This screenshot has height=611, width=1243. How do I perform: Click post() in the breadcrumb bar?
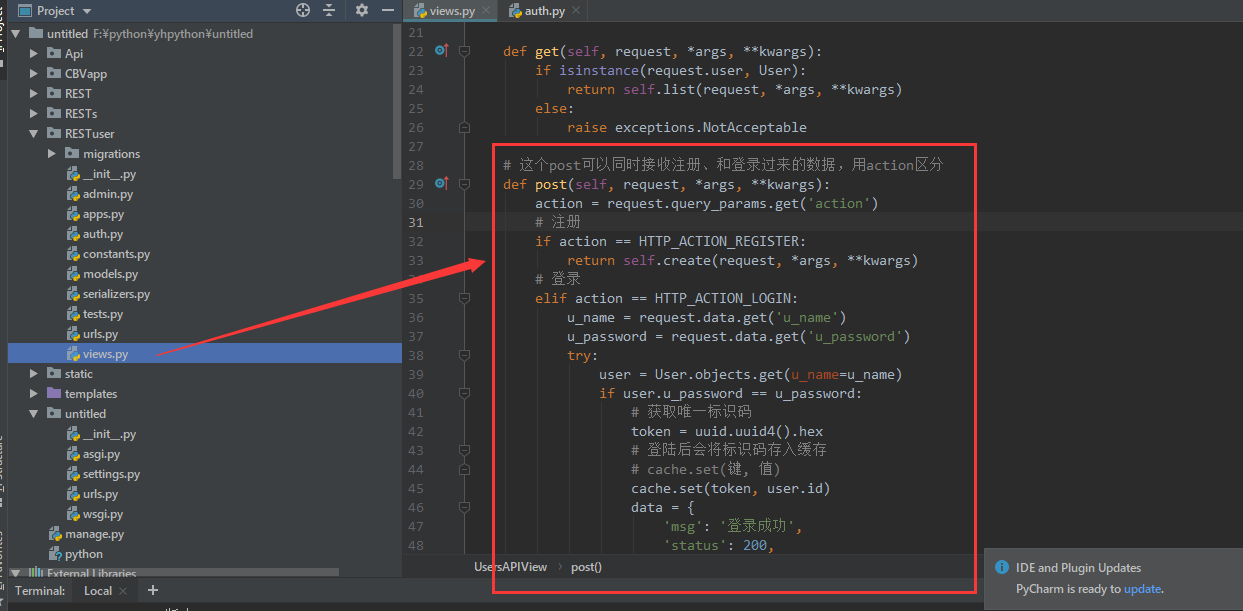[x=586, y=567]
